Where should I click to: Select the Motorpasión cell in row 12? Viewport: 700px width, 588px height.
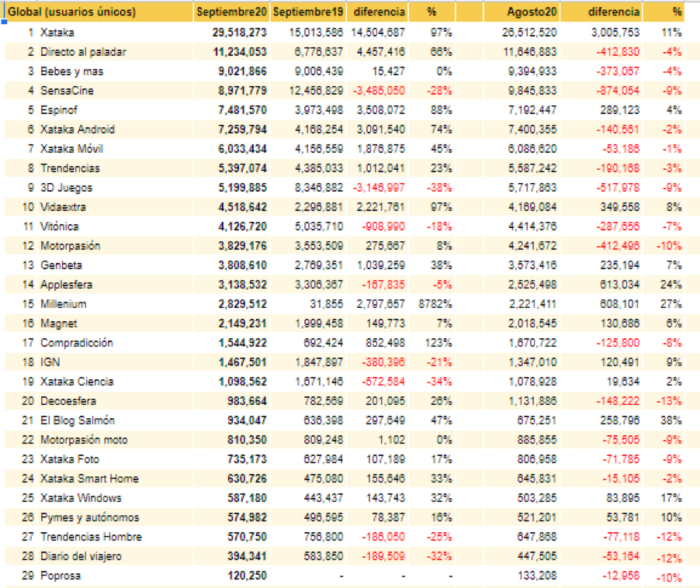click(70, 246)
